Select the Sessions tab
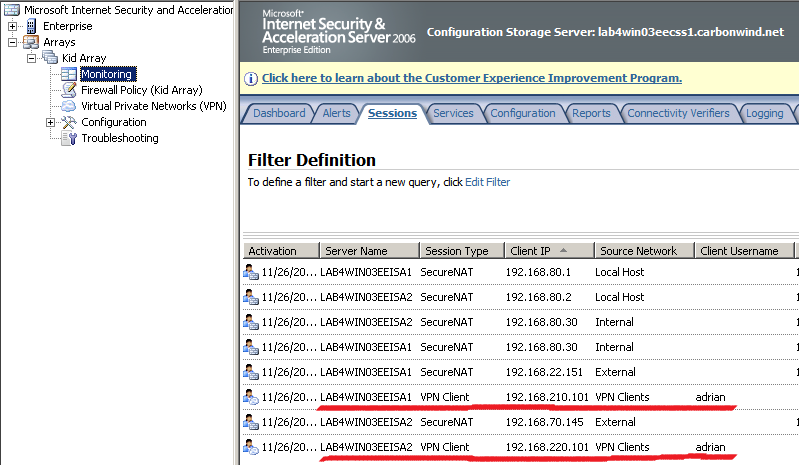799x465 pixels. pos(392,113)
